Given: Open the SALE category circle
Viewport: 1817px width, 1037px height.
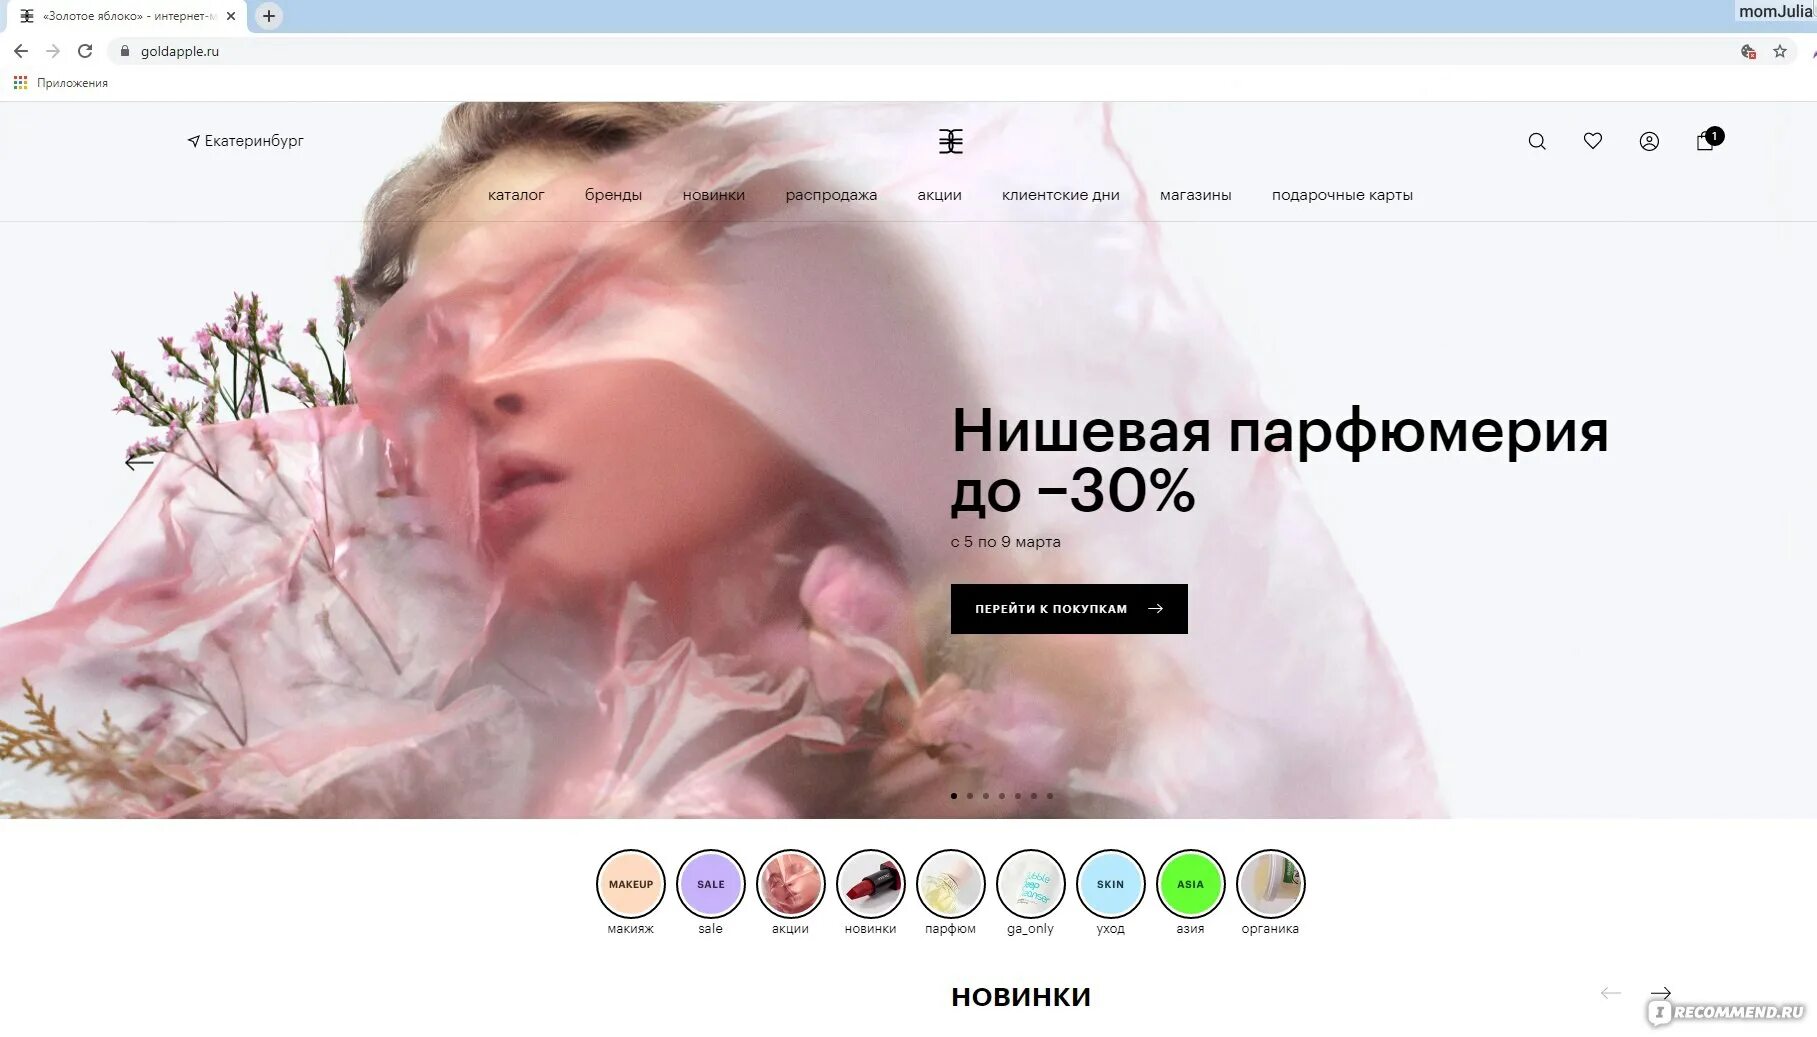Looking at the screenshot, I should [x=711, y=884].
